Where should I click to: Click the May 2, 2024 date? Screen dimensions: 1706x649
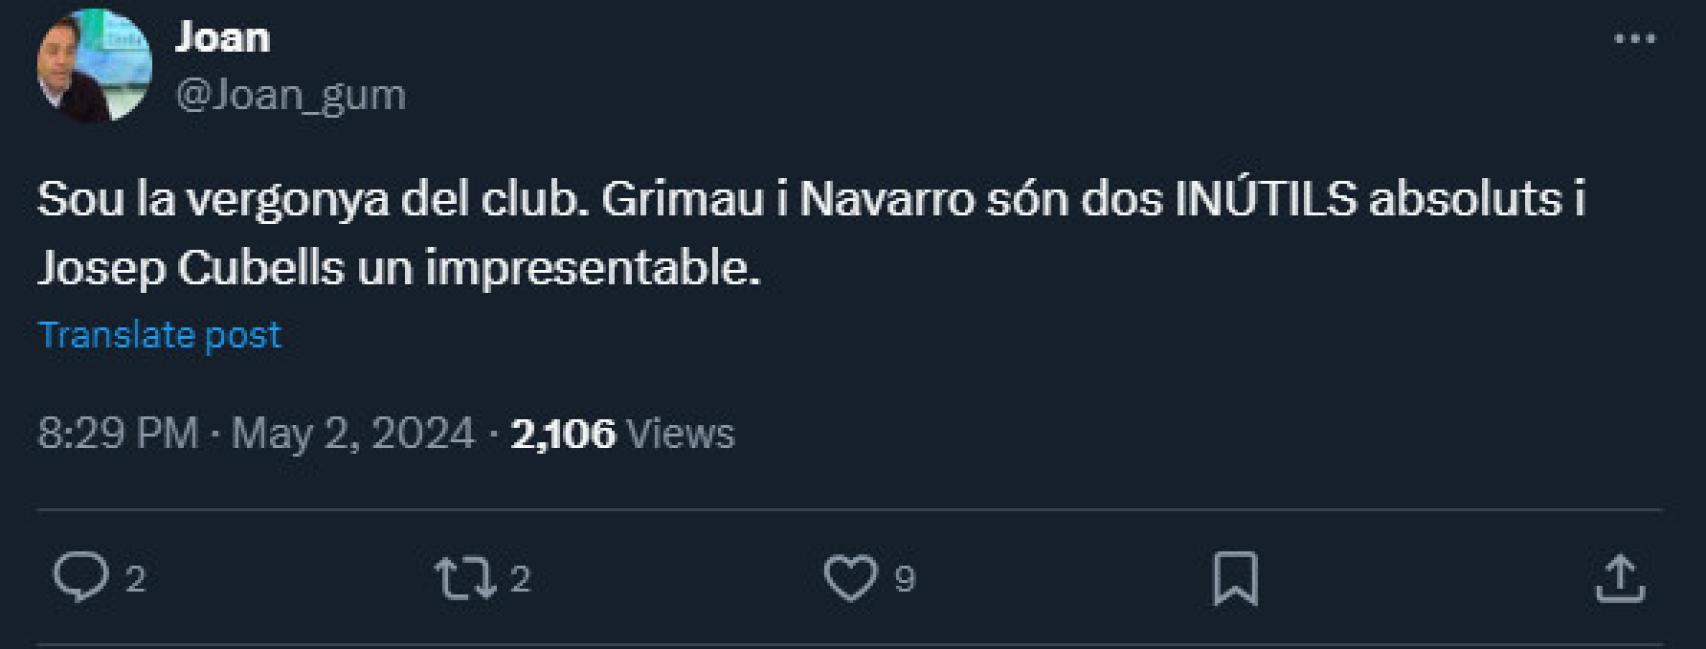tap(352, 433)
